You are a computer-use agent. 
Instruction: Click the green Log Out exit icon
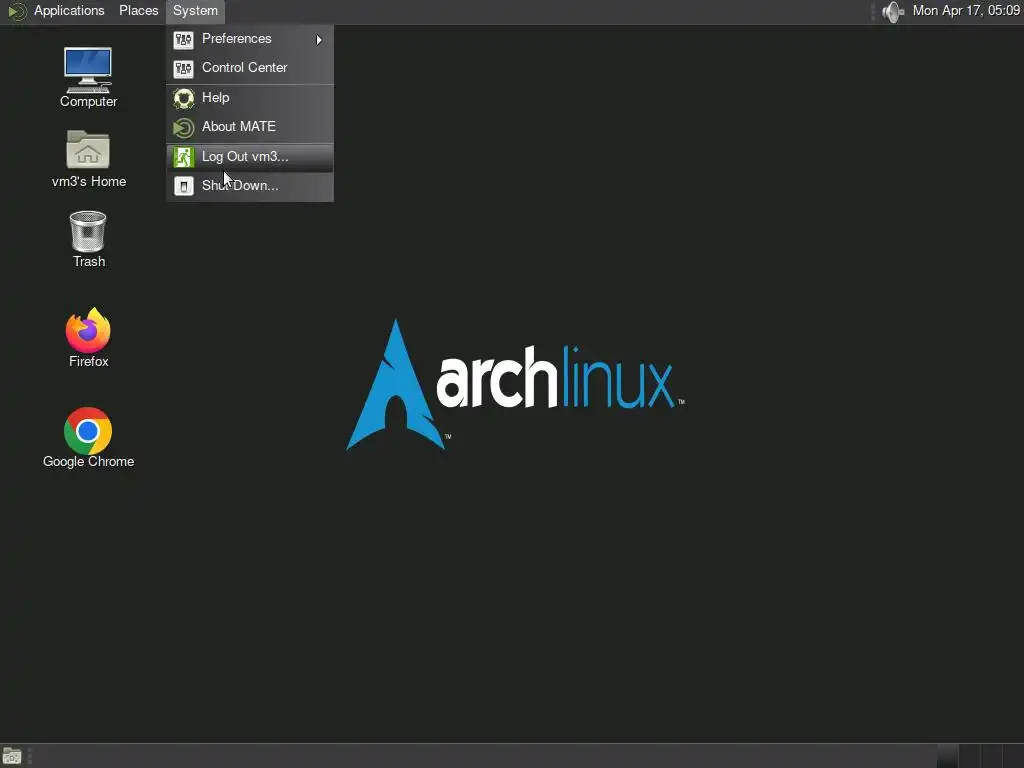[184, 157]
